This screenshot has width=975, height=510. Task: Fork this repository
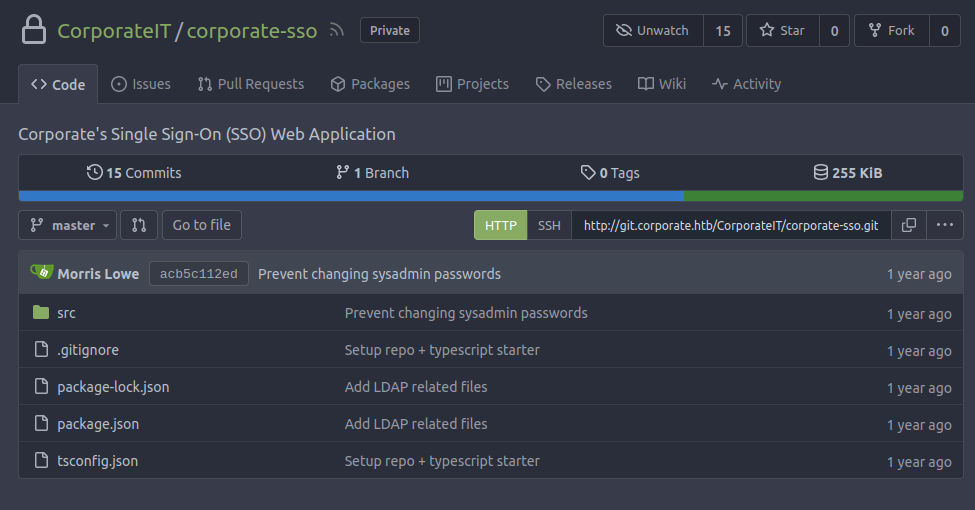(891, 31)
